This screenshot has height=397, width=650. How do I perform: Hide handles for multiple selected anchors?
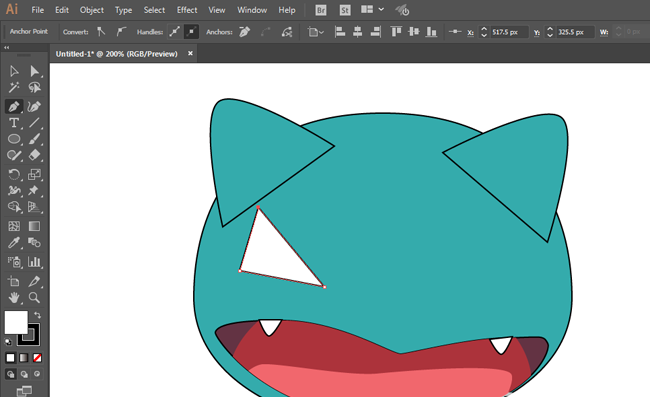pyautogui.click(x=191, y=32)
